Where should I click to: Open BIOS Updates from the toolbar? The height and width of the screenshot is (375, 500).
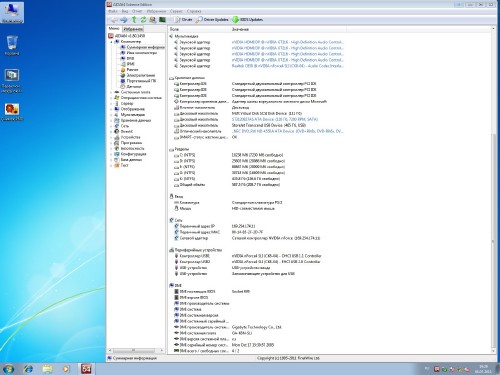click(247, 20)
